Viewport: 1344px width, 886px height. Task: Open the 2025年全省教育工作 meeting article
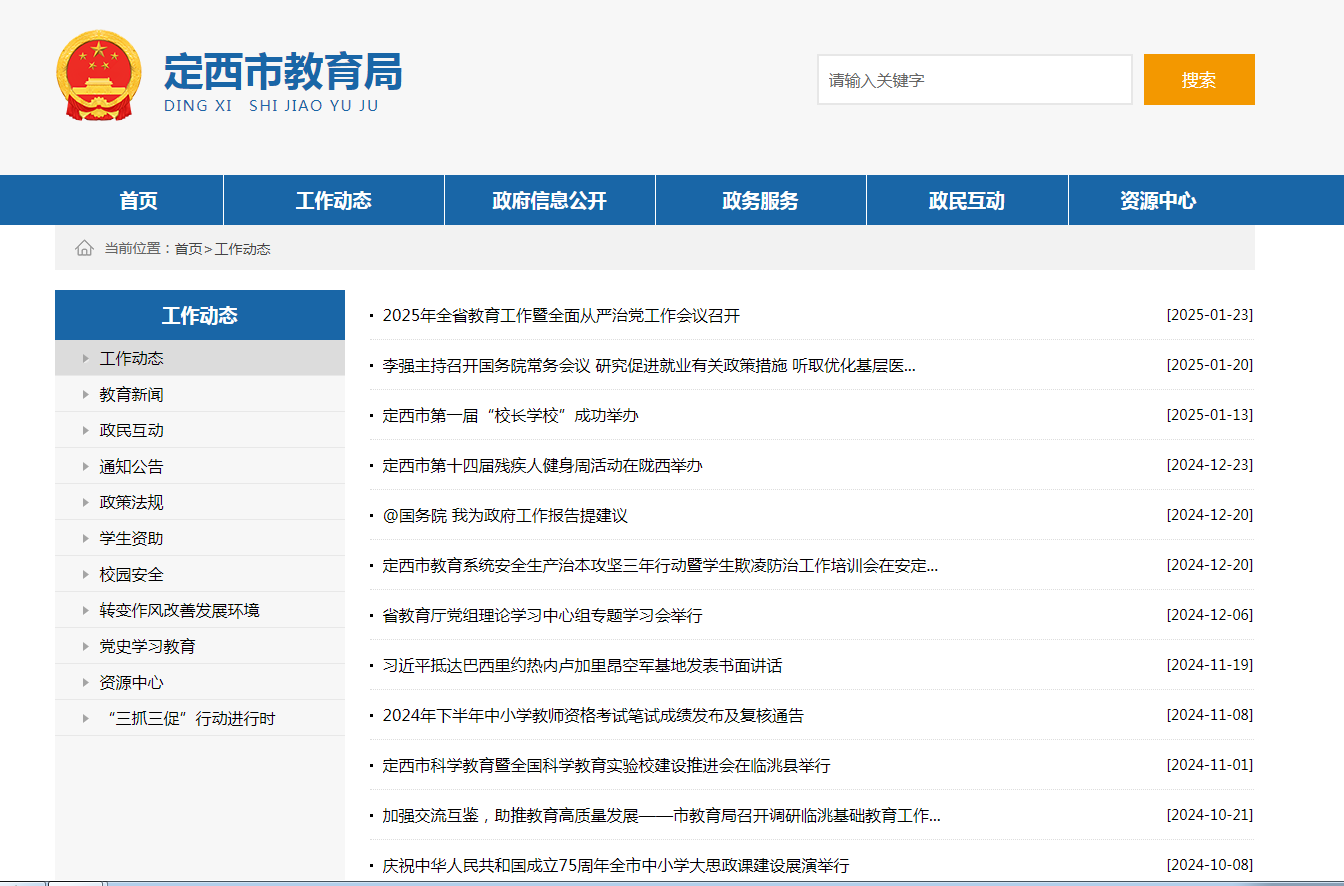coord(561,316)
